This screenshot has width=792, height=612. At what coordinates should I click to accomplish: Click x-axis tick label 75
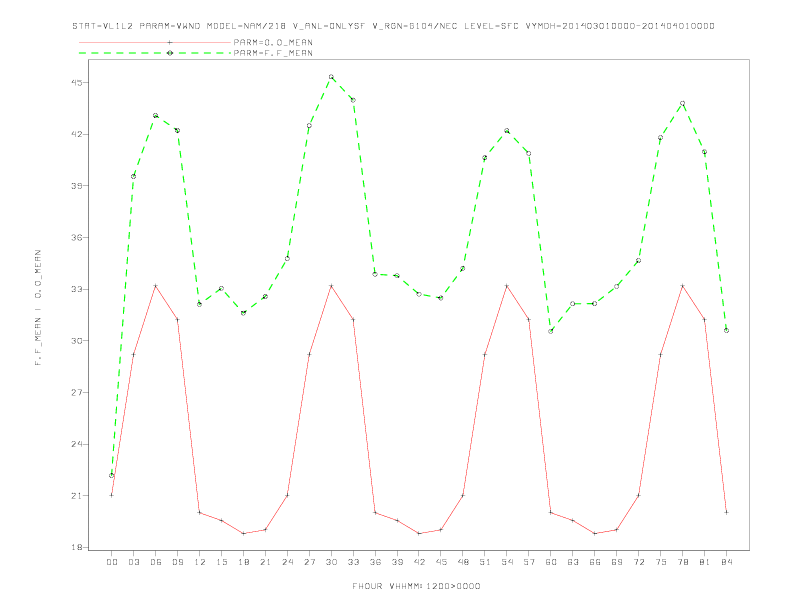[x=661, y=562]
